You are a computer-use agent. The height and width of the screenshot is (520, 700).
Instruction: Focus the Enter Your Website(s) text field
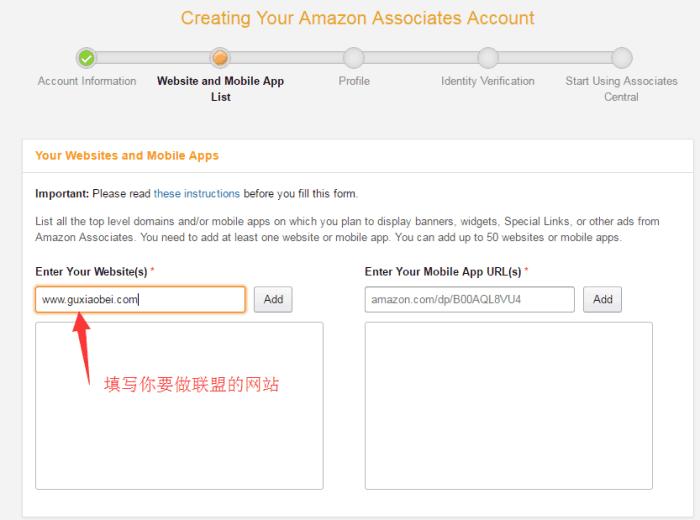click(x=140, y=299)
